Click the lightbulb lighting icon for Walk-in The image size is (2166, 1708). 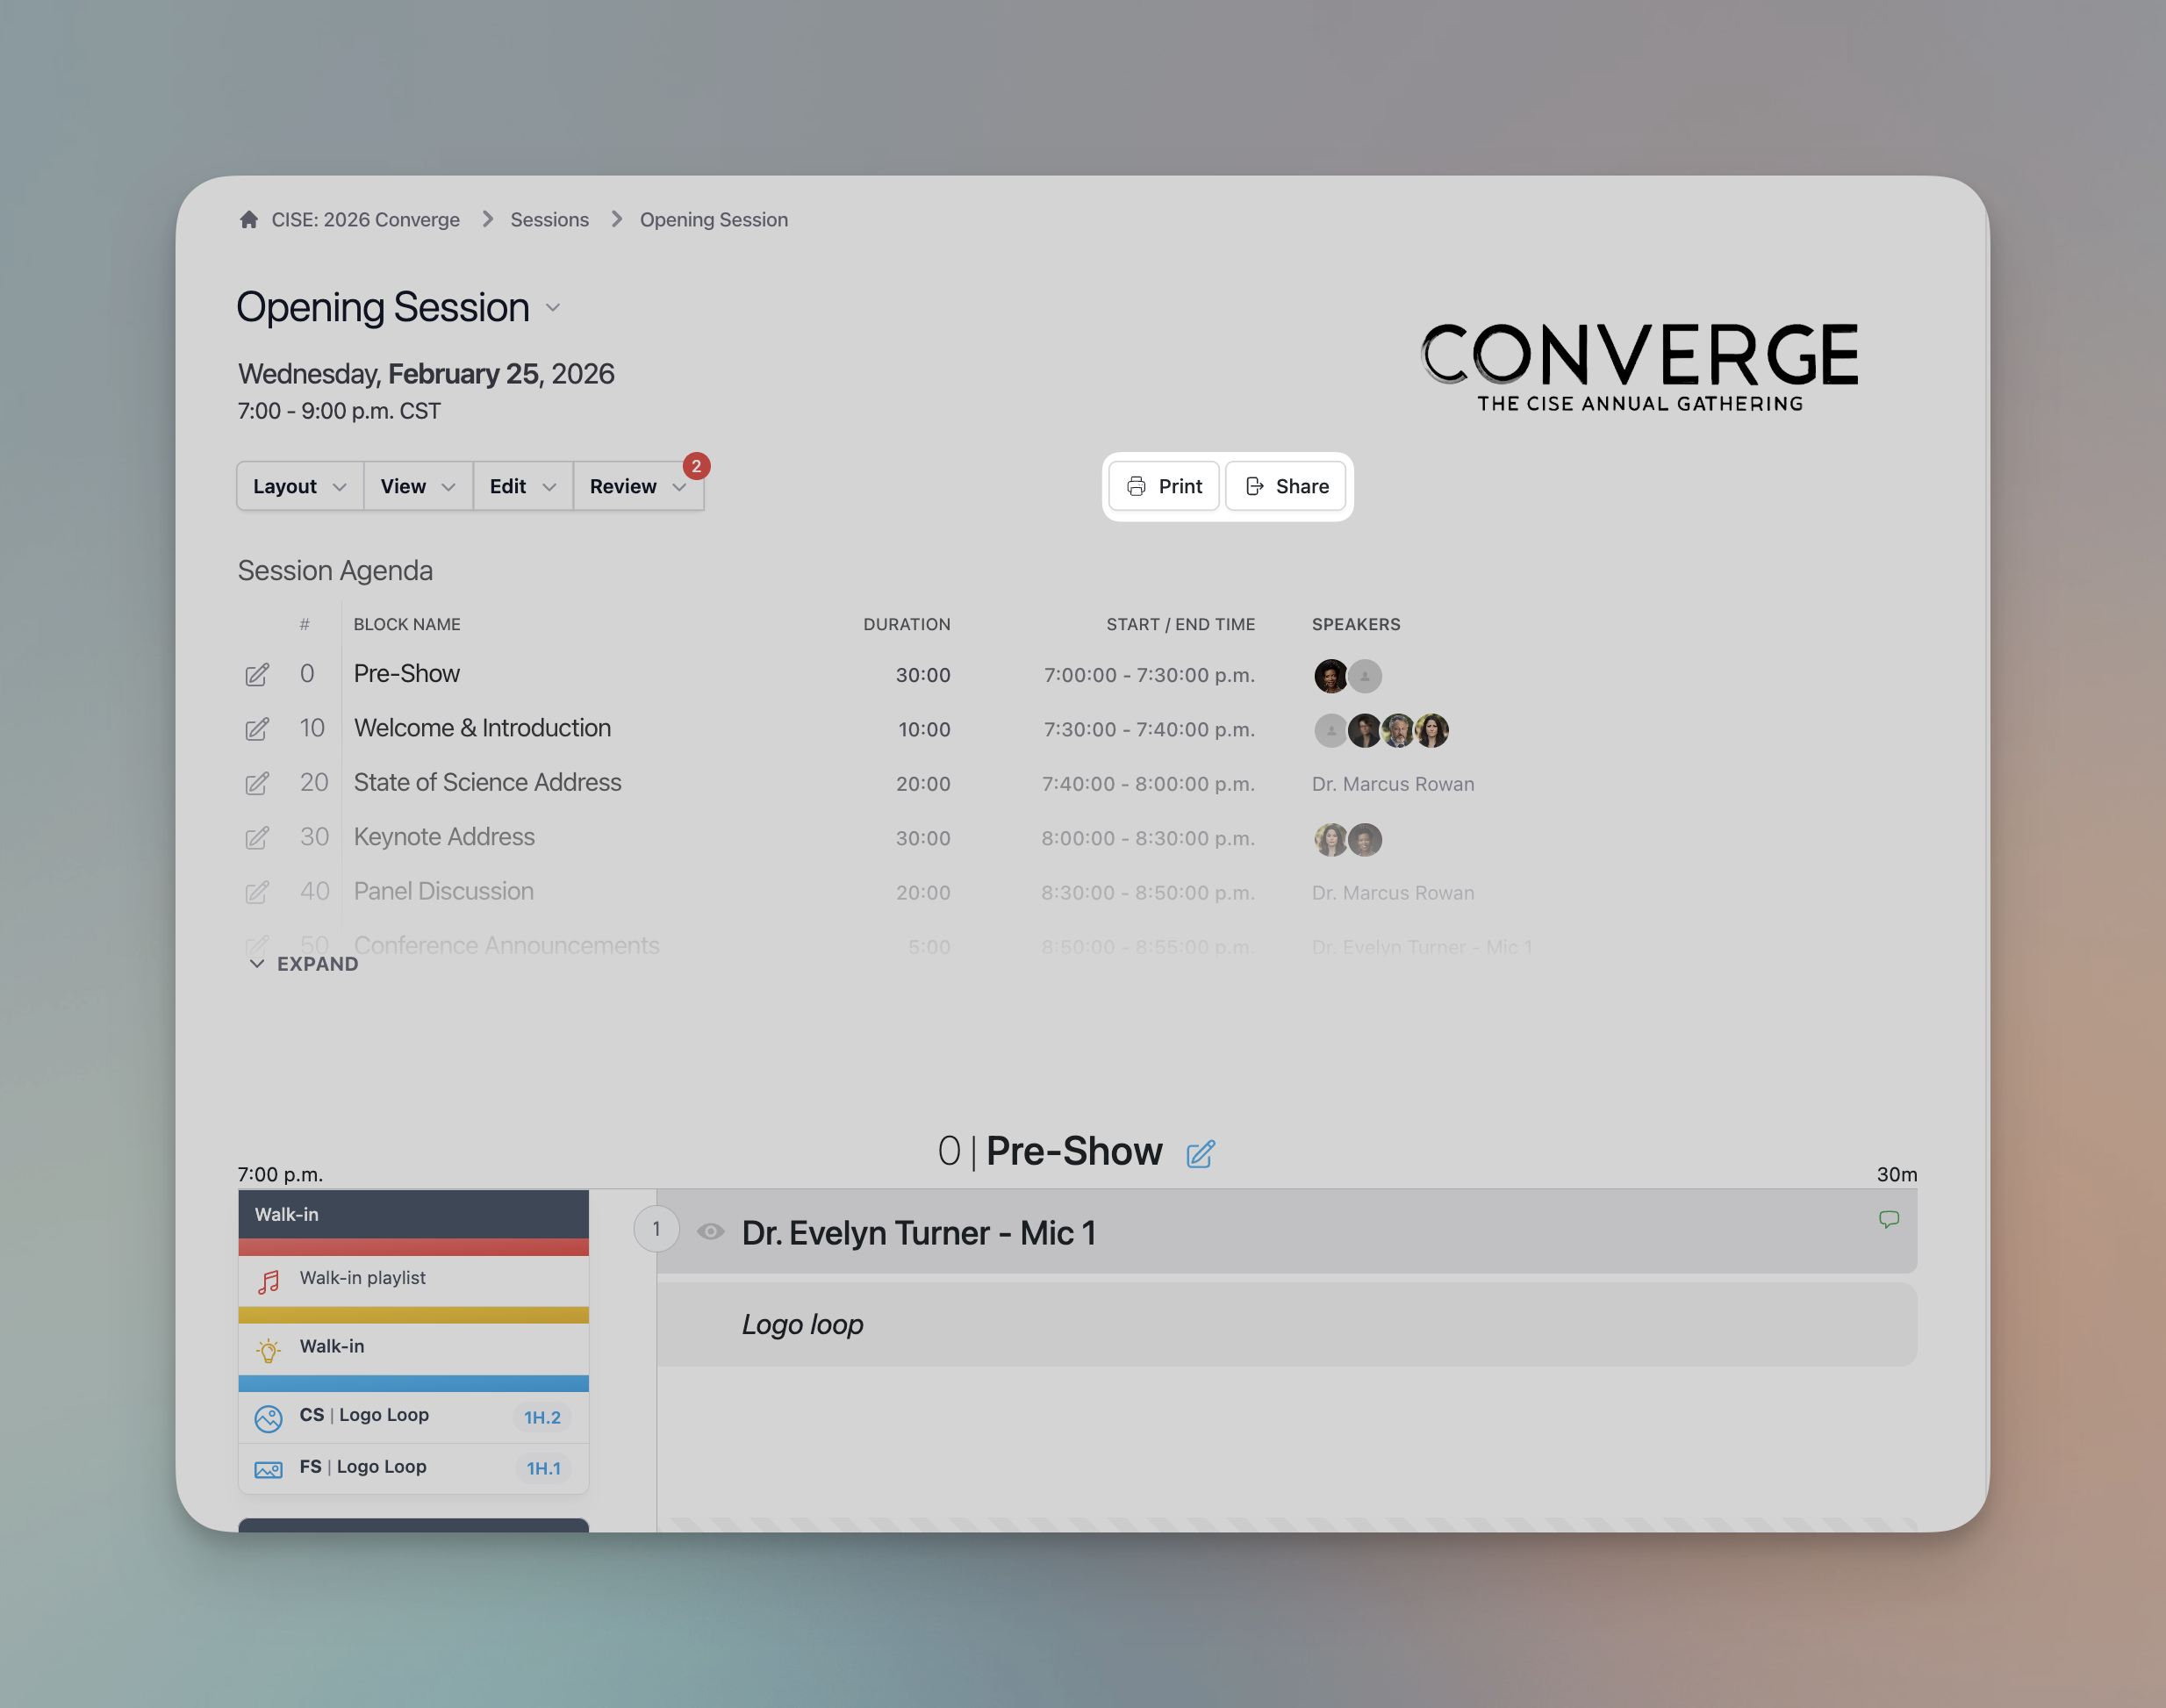click(x=268, y=1350)
